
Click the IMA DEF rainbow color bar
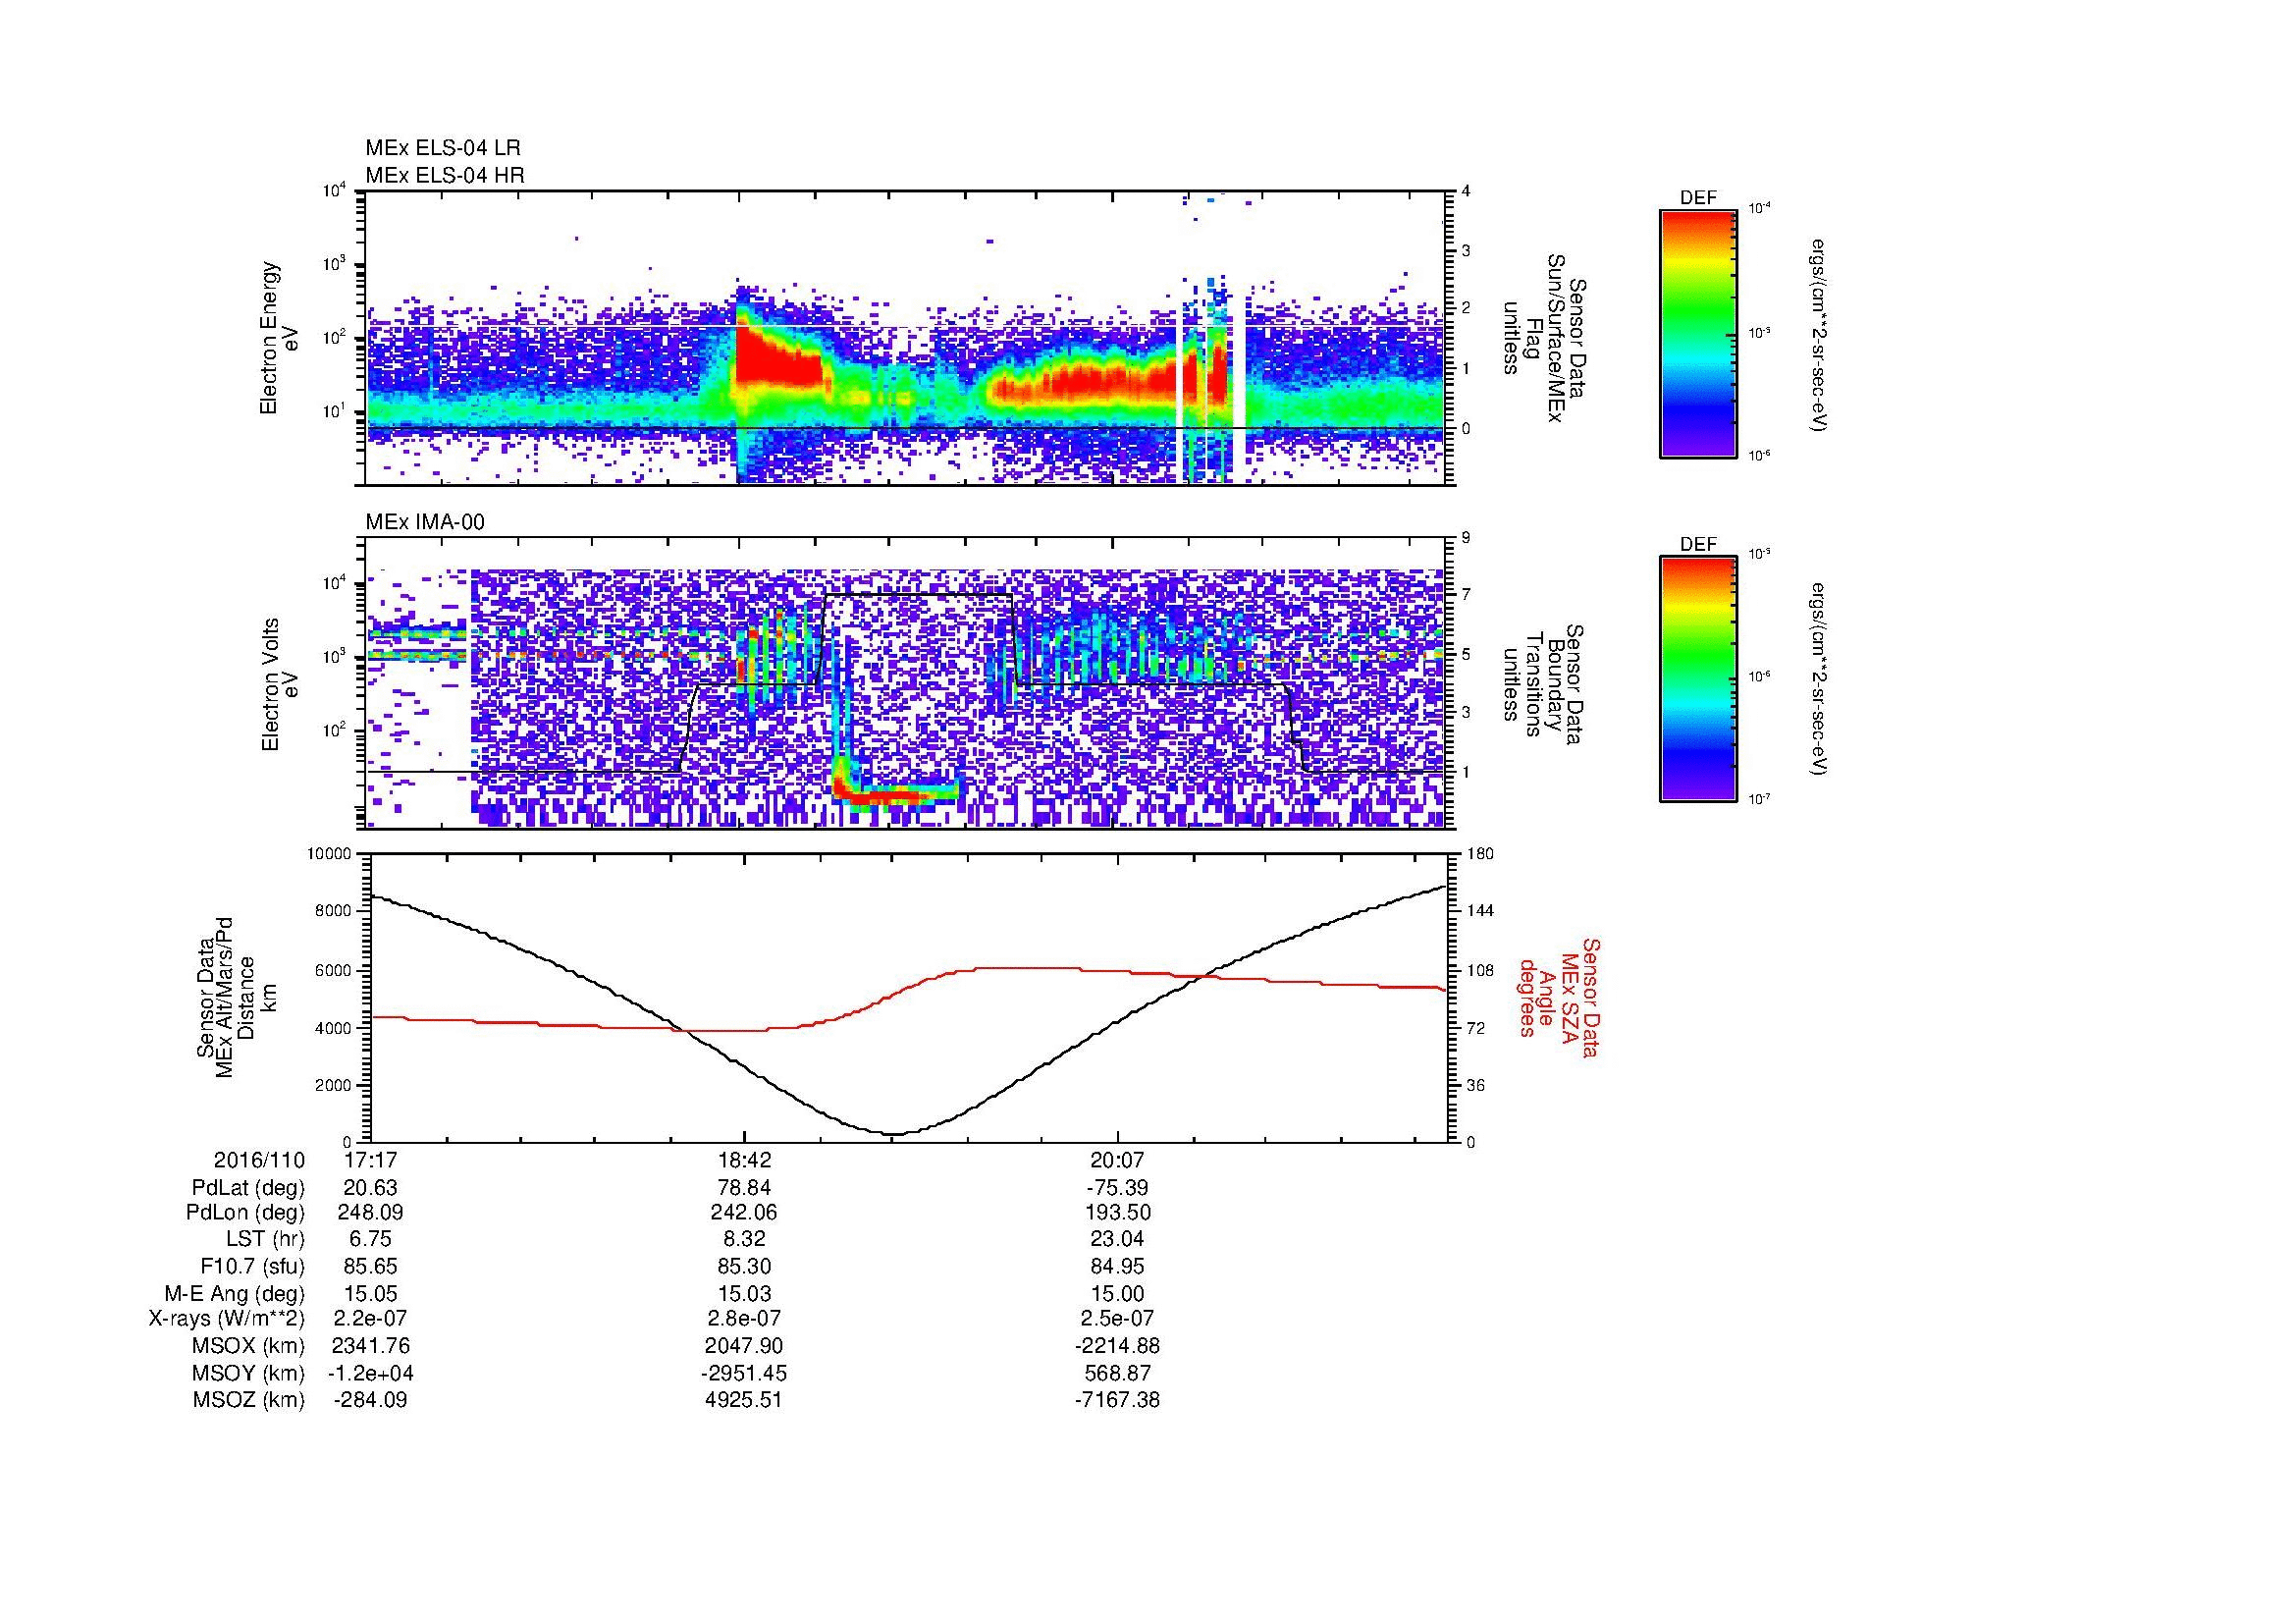1698,679
